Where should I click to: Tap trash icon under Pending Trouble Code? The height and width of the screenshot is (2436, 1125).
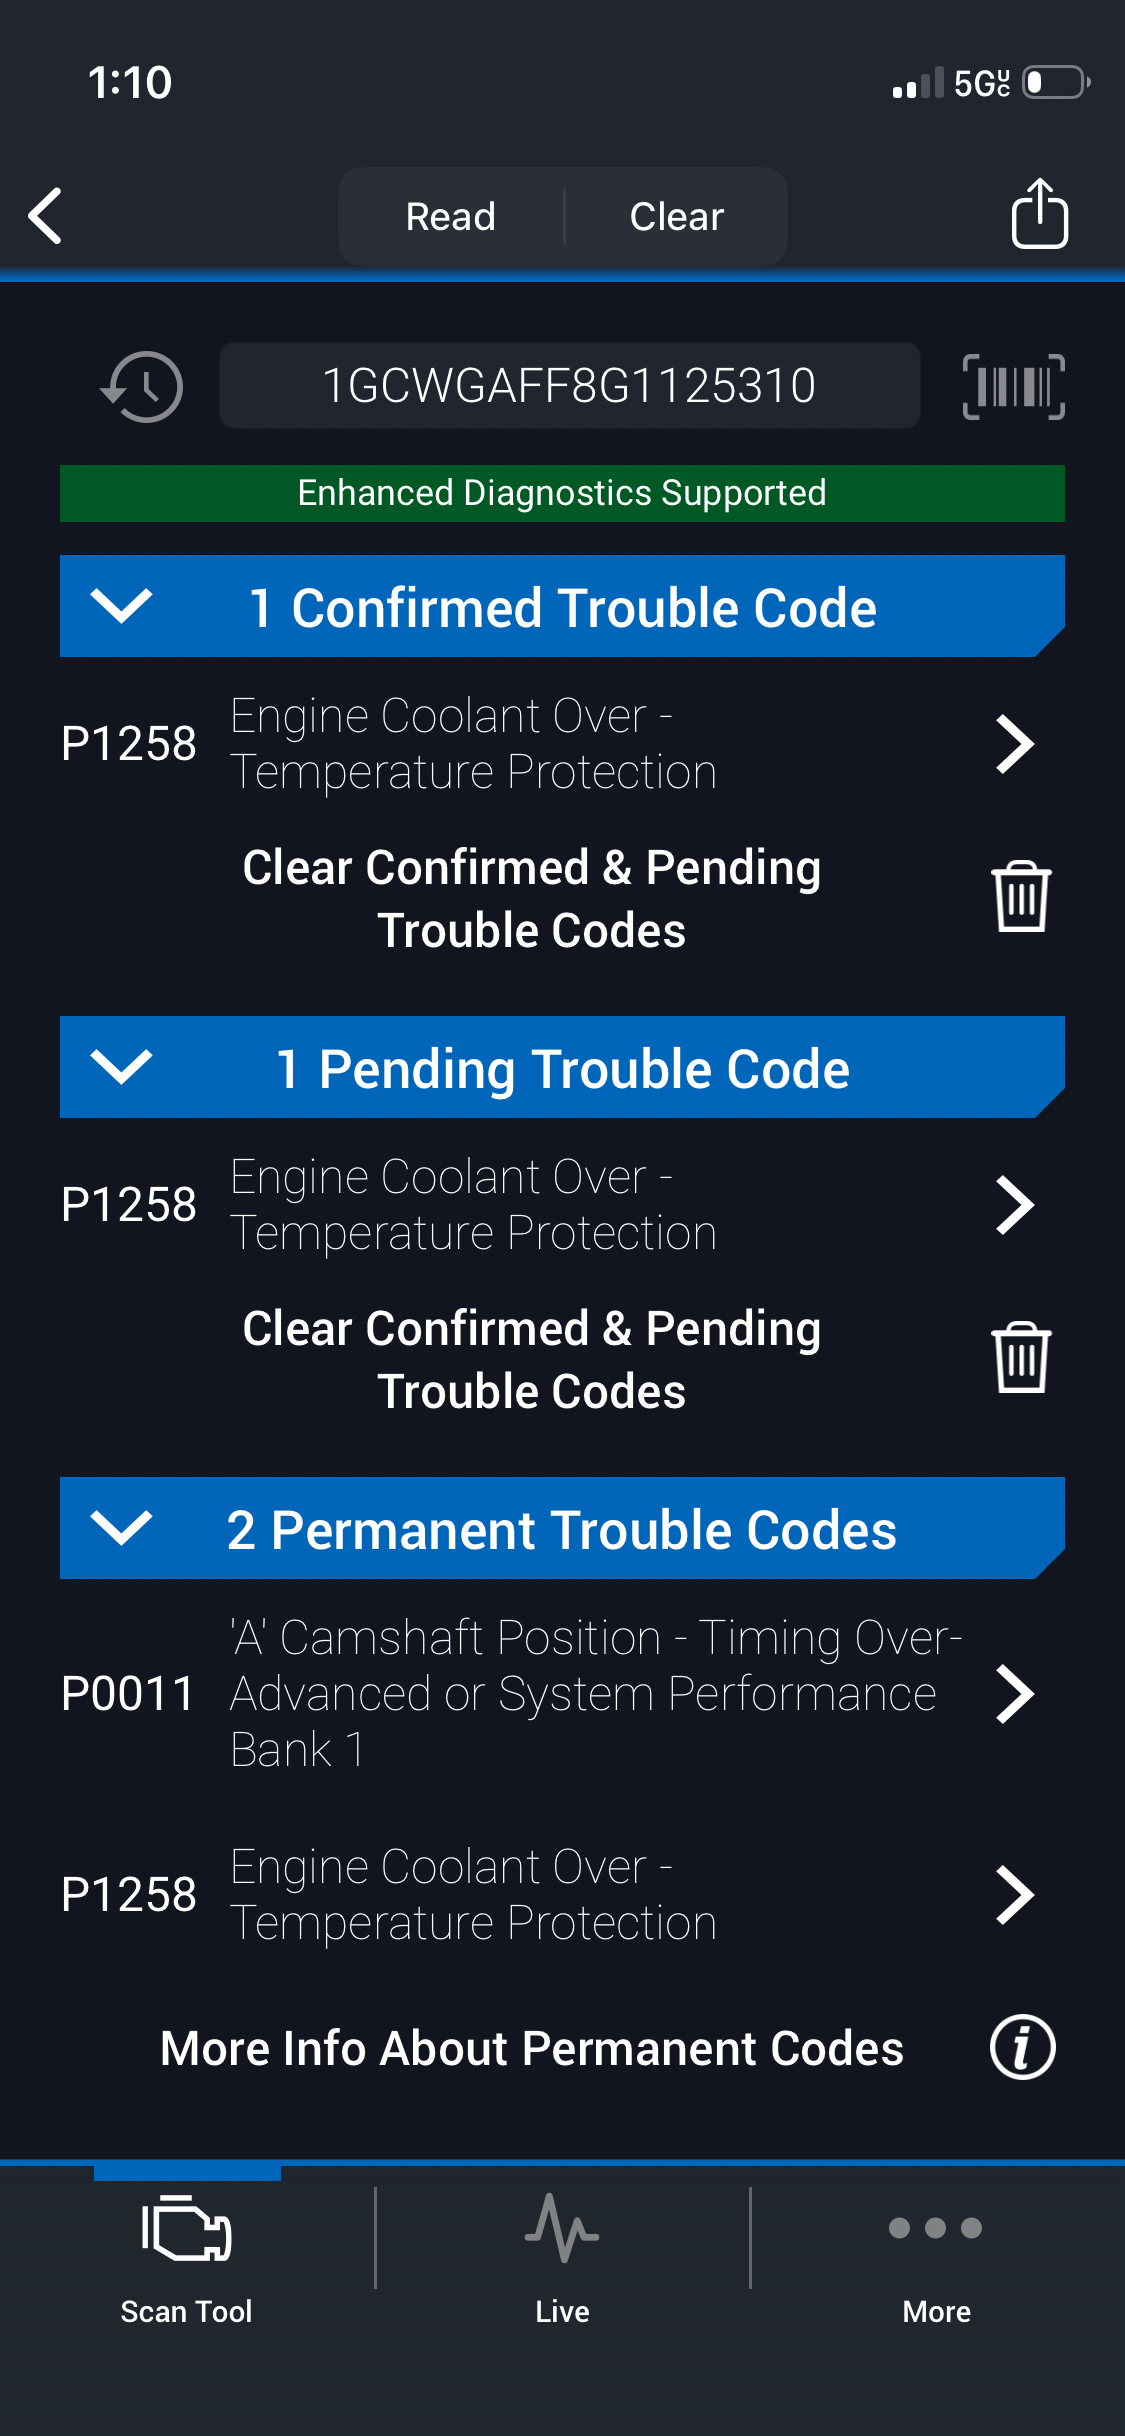[x=1020, y=1358]
